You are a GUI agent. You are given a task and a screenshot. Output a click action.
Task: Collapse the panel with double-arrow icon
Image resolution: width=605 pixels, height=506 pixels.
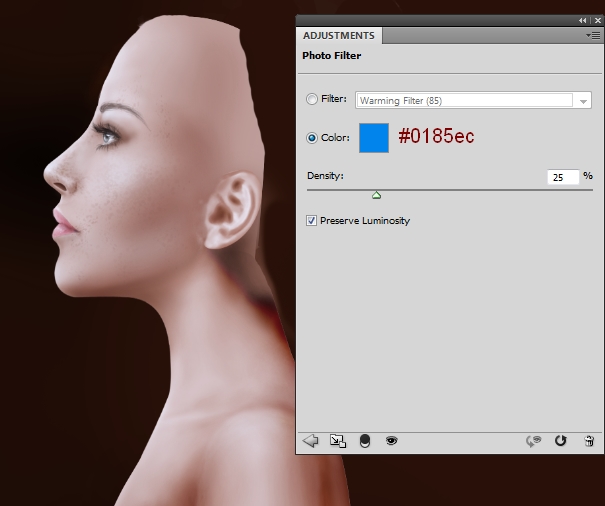583,20
